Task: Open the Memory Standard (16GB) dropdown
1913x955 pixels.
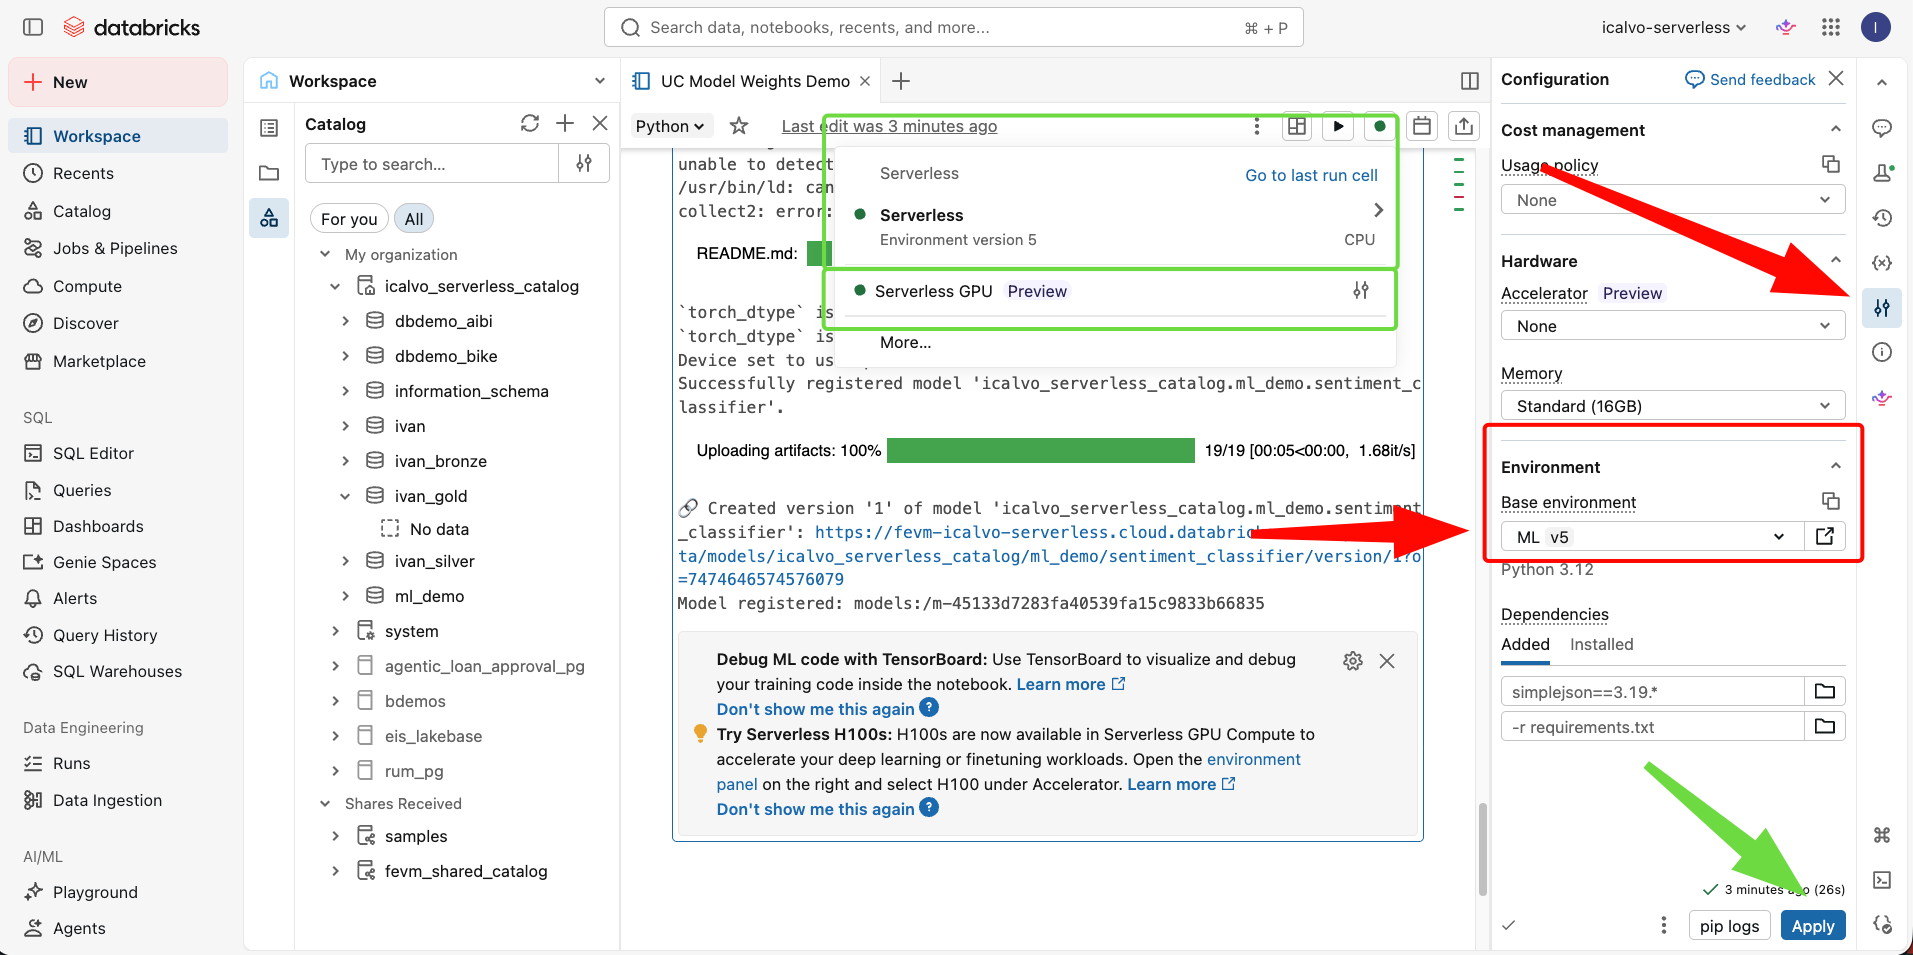Action: tap(1673, 406)
